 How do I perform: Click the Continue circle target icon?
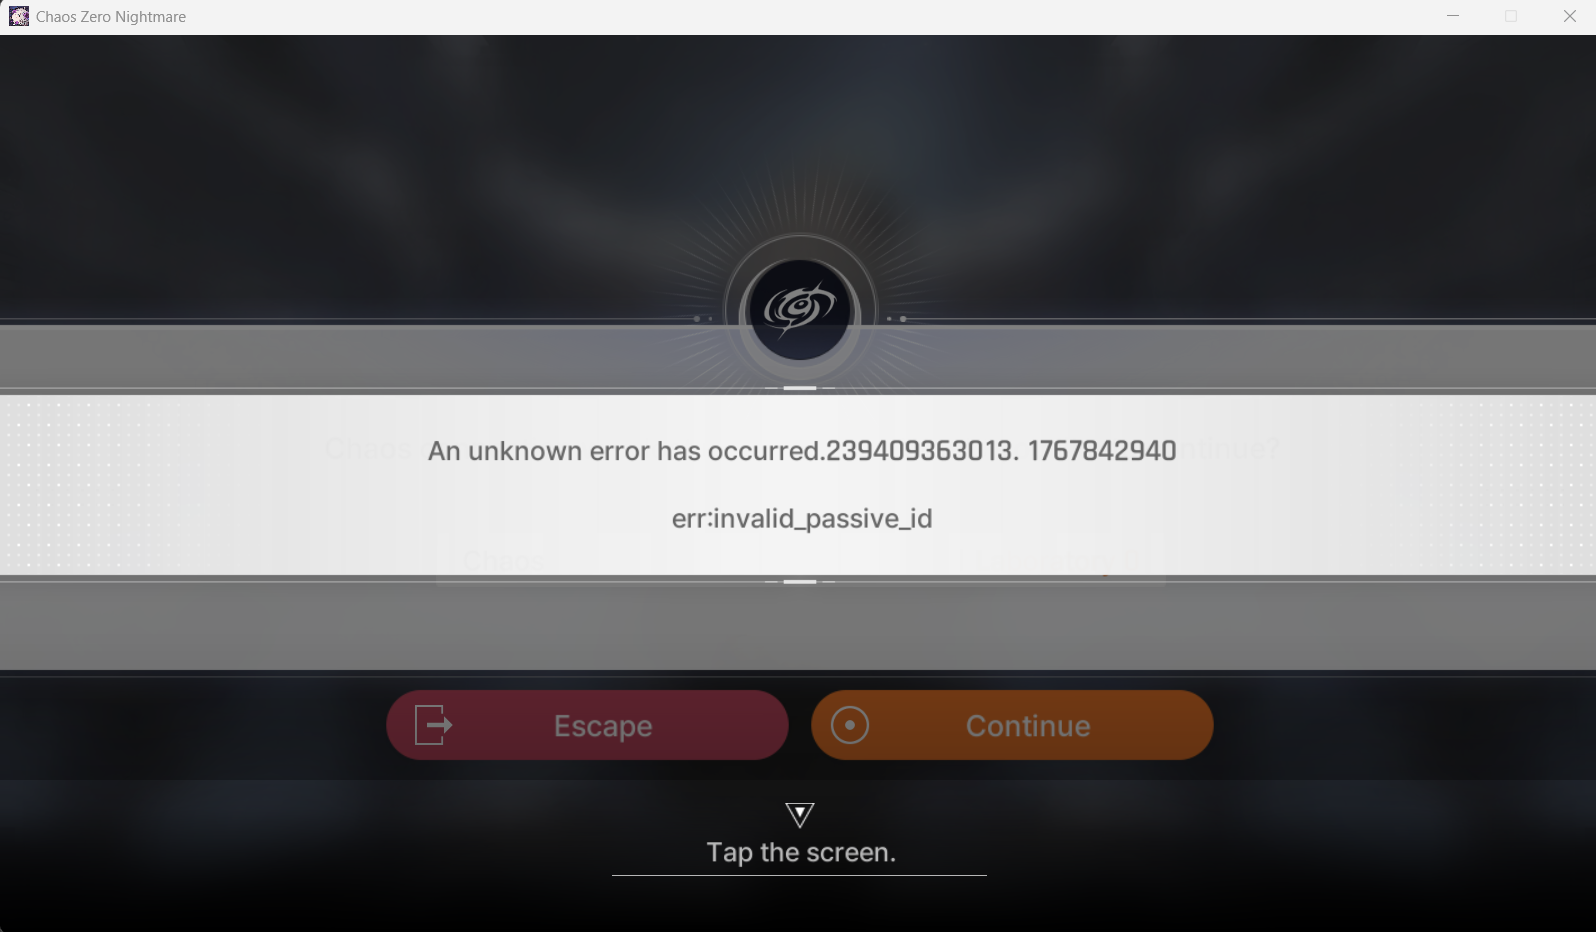pyautogui.click(x=850, y=725)
